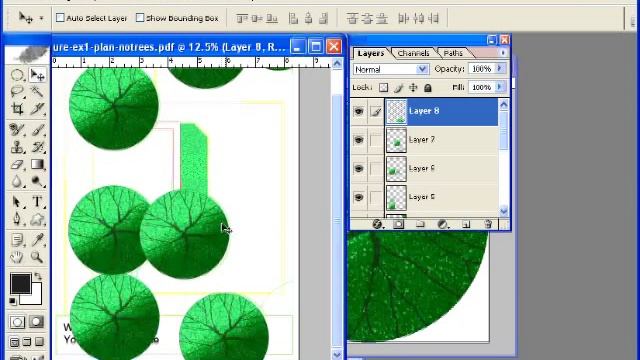Image resolution: width=640 pixels, height=360 pixels.
Task: Select the Path Selection arrow tool
Action: (17, 202)
